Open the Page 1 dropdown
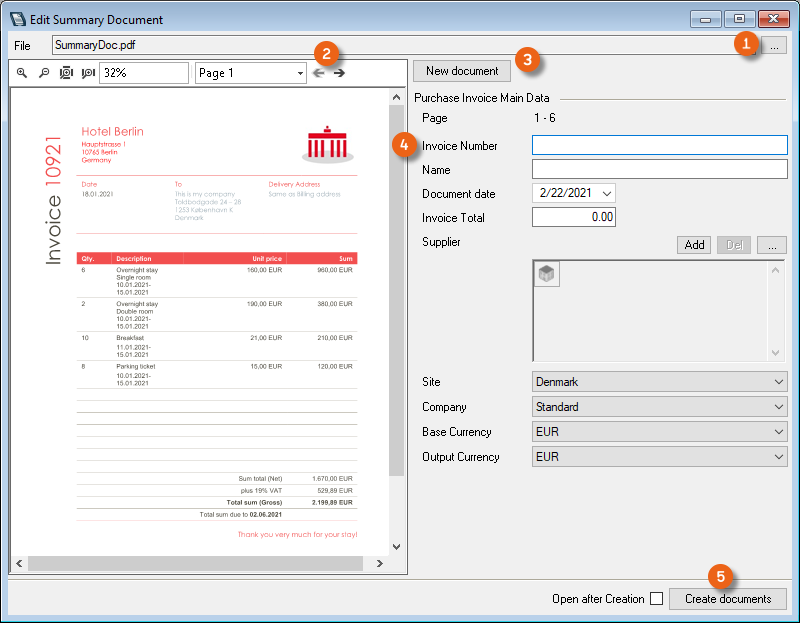Viewport: 800px width, 623px height. pyautogui.click(x=251, y=73)
